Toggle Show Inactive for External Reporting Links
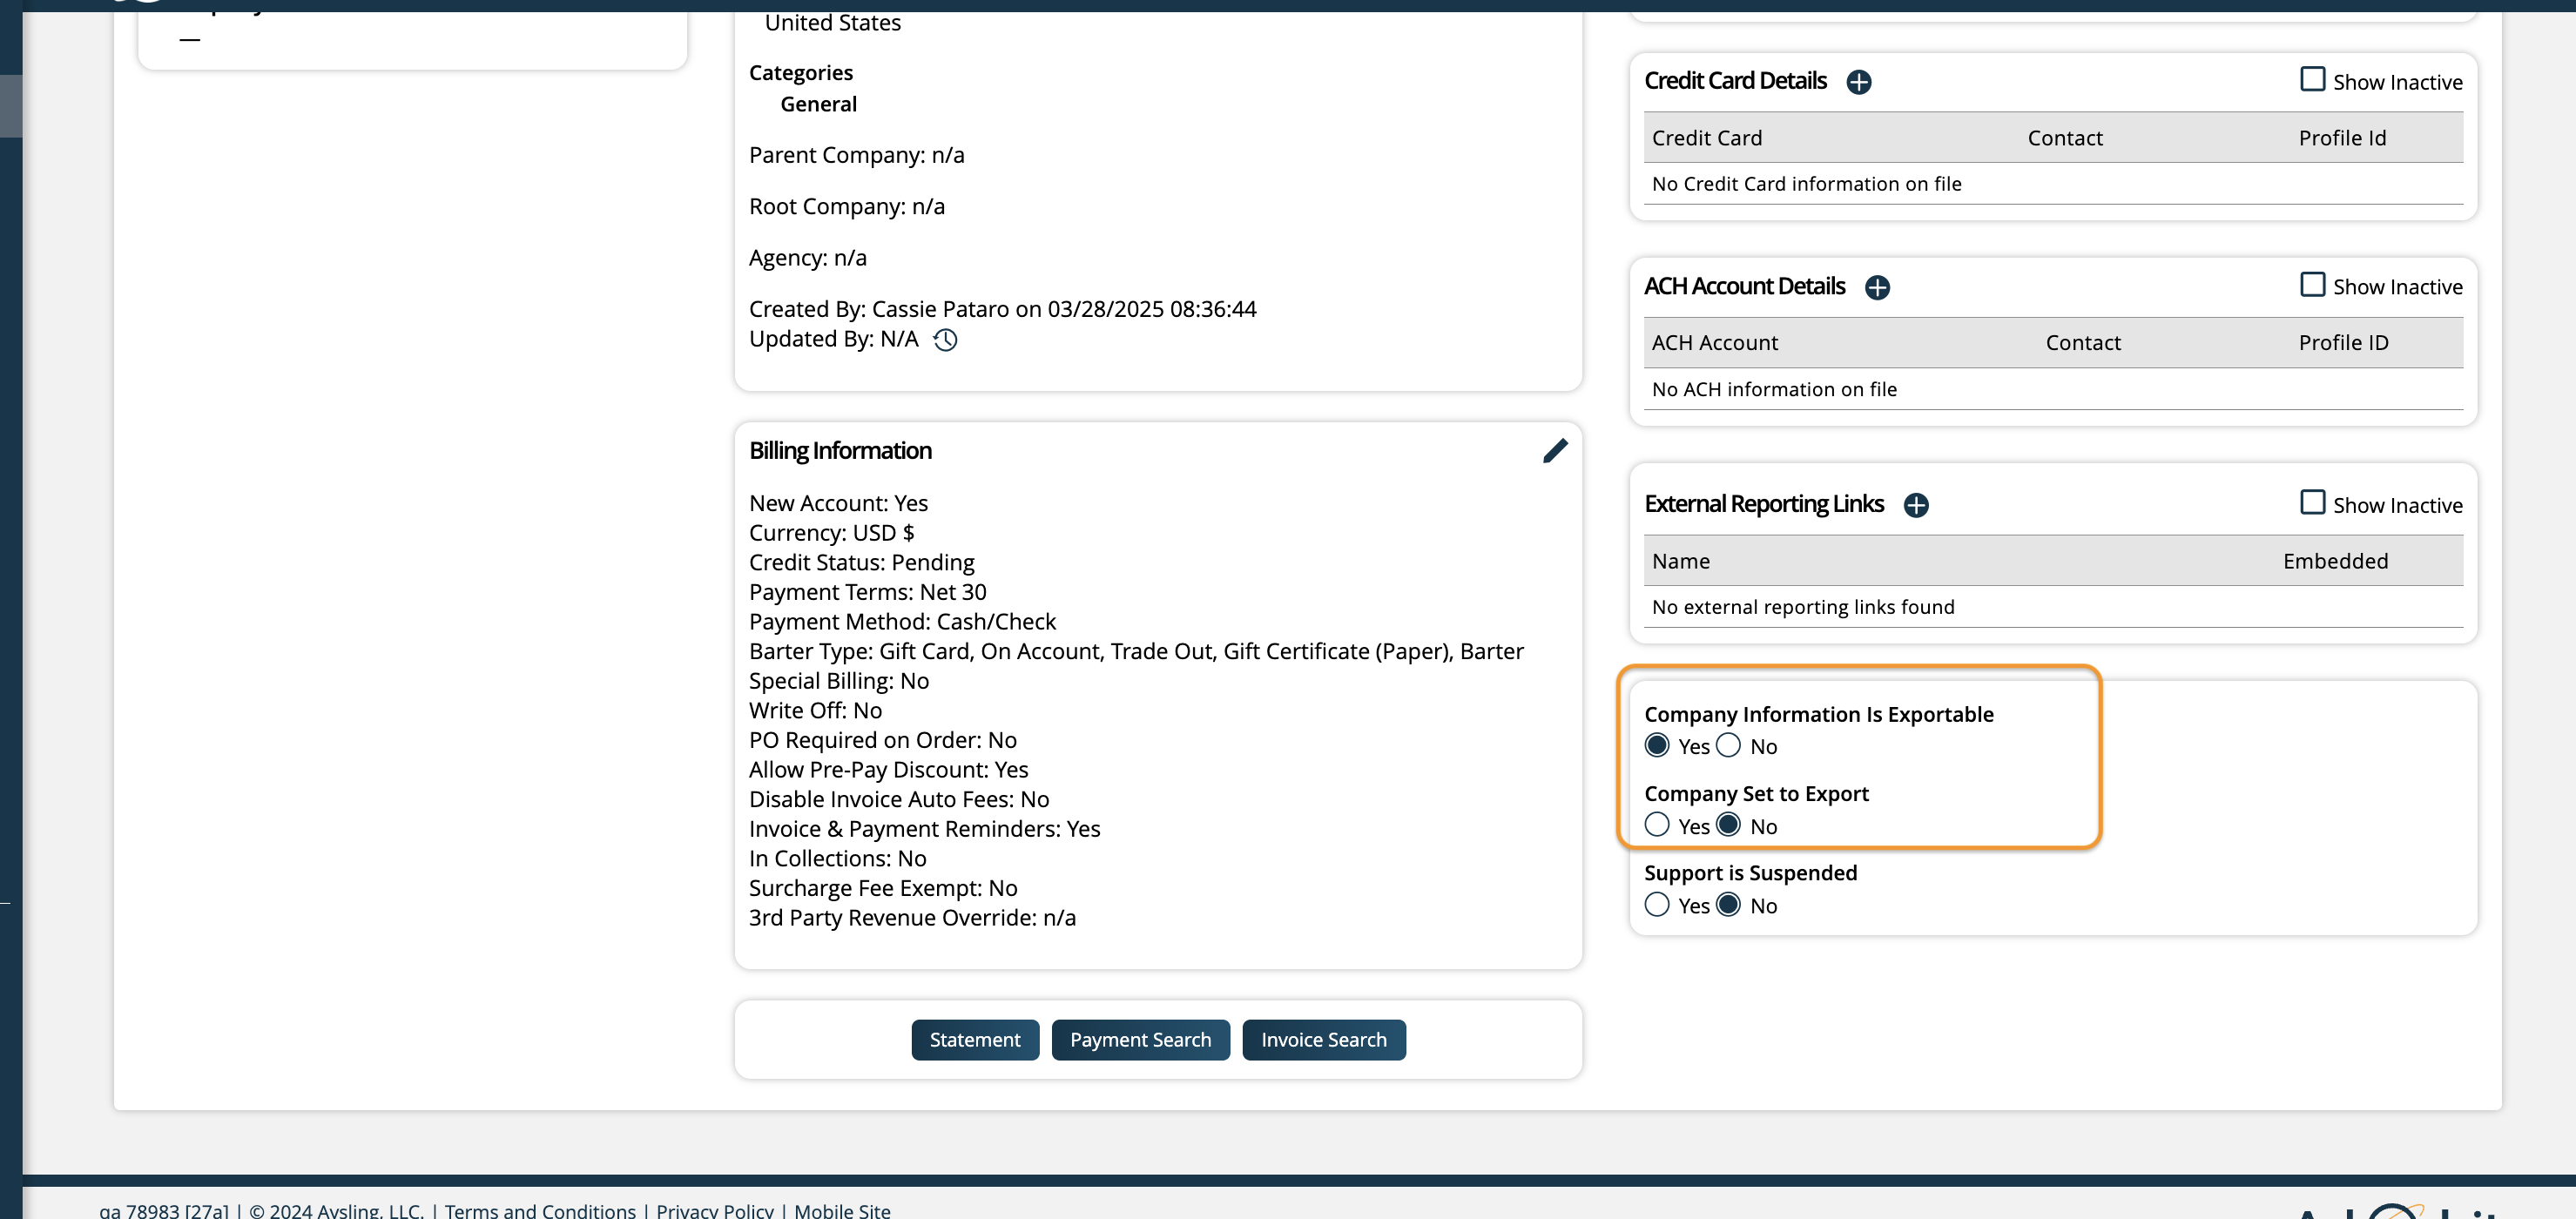This screenshot has height=1219, width=2576. tap(2312, 502)
